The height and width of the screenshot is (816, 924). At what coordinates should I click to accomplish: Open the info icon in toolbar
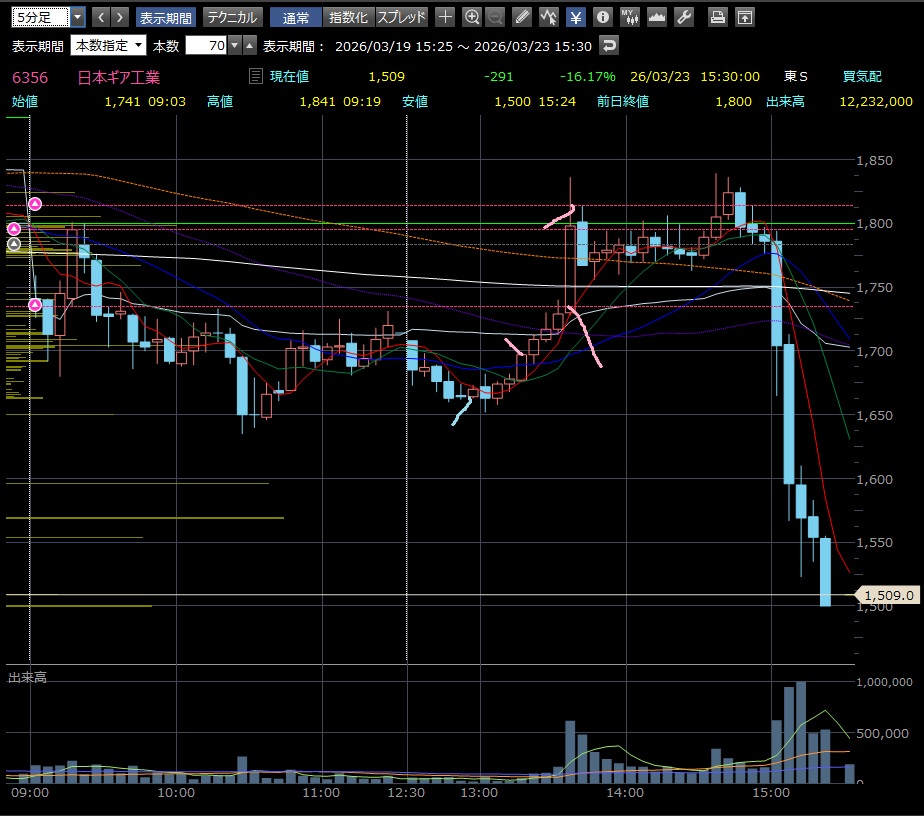(602, 17)
